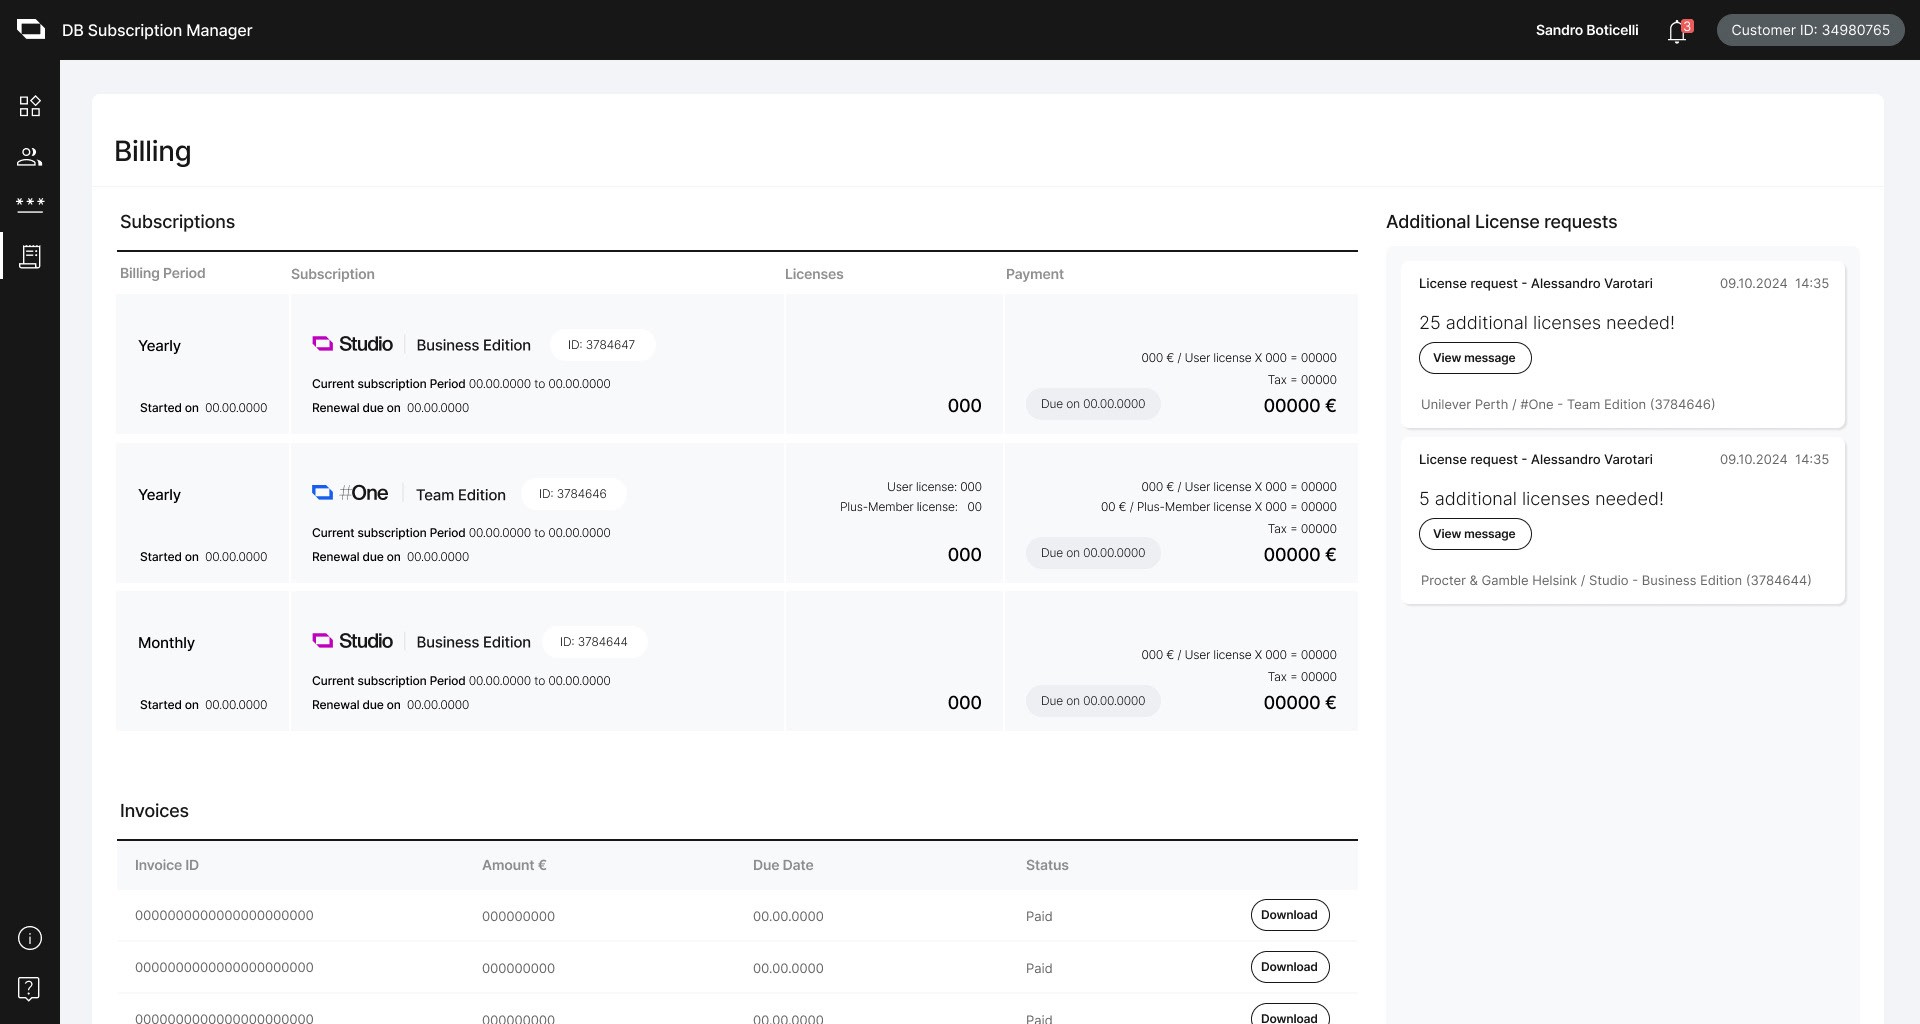The image size is (1920, 1024).
Task: Click the Billing page heading
Action: click(x=153, y=151)
